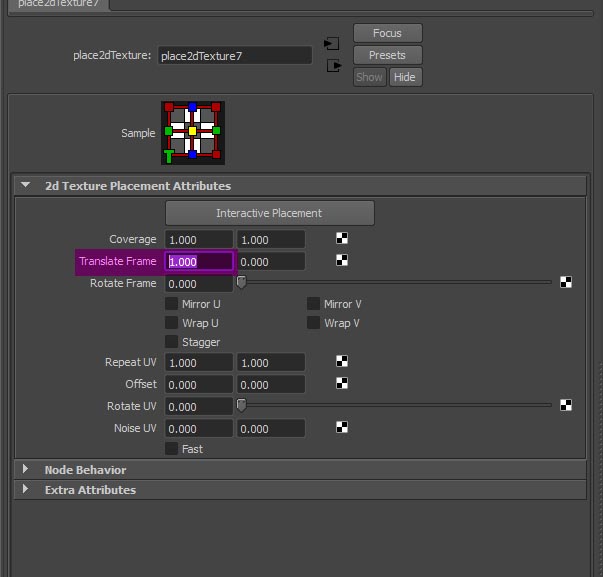Click the place2dTexture name field
Screen dimensions: 603x577
pyautogui.click(x=235, y=56)
